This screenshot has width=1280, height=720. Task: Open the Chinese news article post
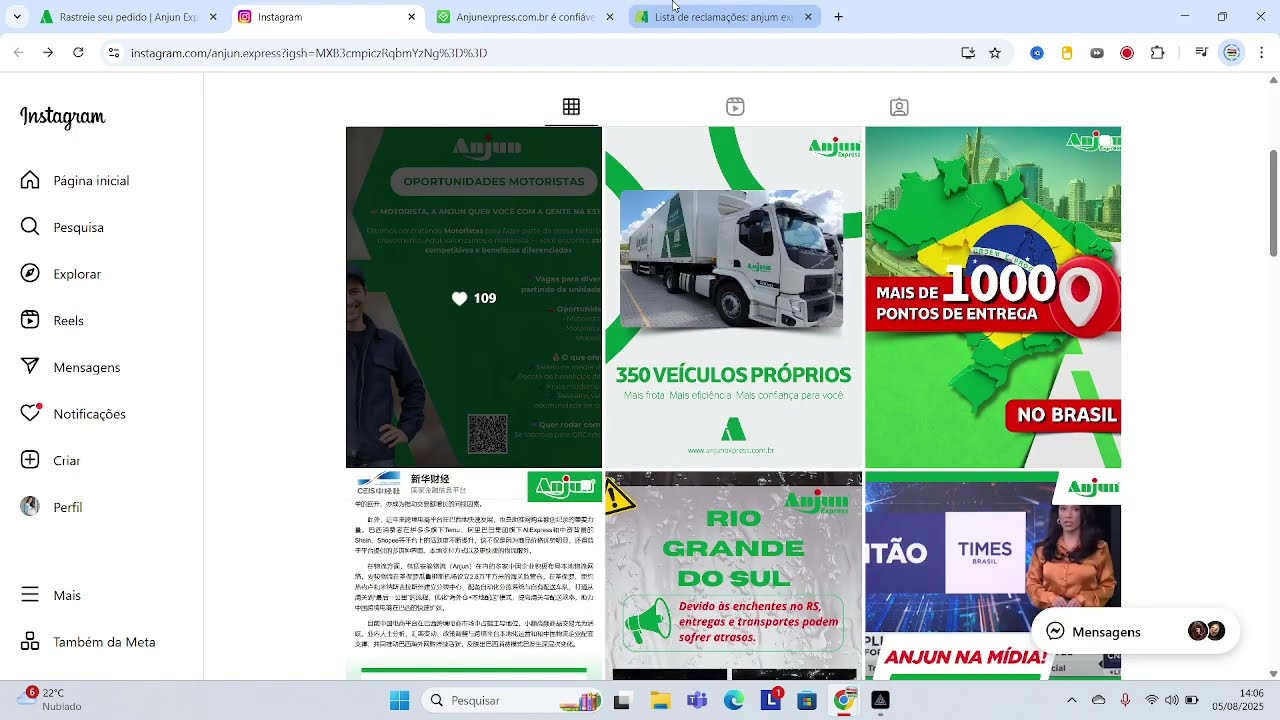coord(474,575)
